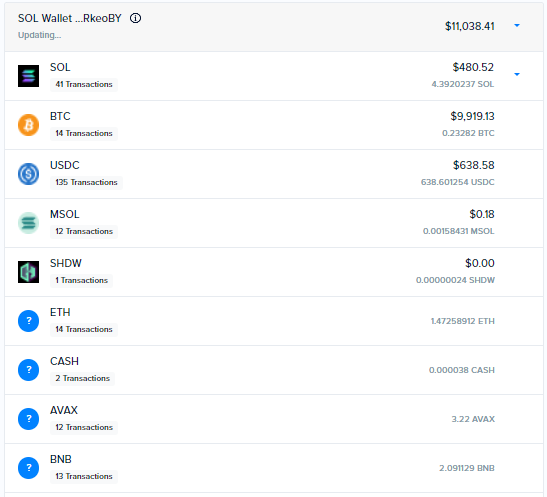Select the BTC asset name

coord(60,116)
